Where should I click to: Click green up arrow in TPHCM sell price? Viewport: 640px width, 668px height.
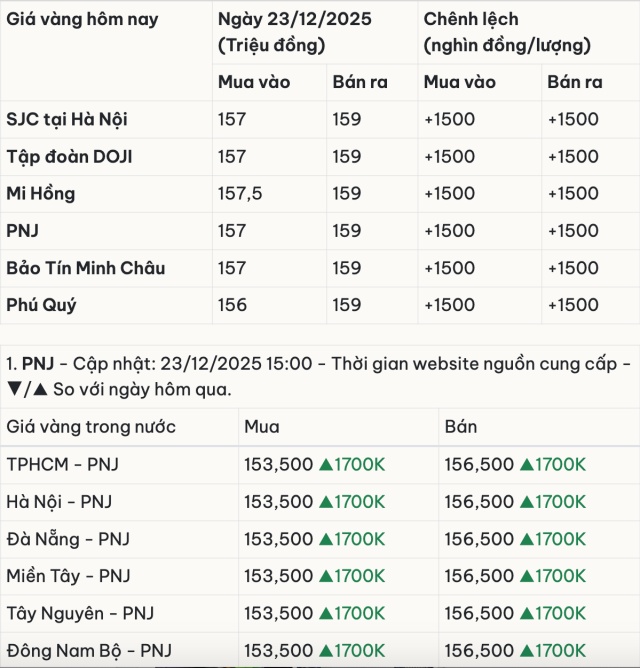[x=526, y=465]
